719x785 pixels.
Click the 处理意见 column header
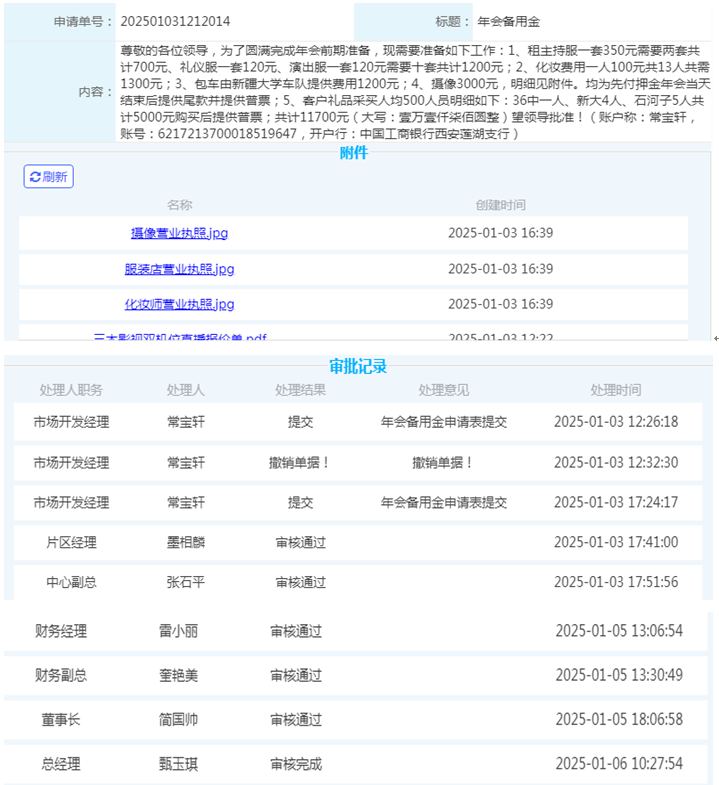443,390
